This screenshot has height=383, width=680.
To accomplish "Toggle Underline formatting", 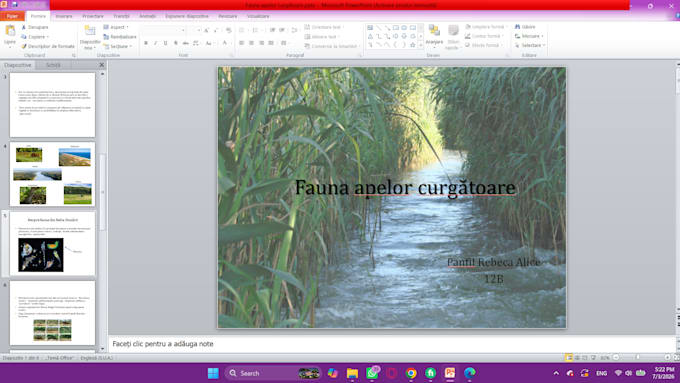I will point(166,43).
